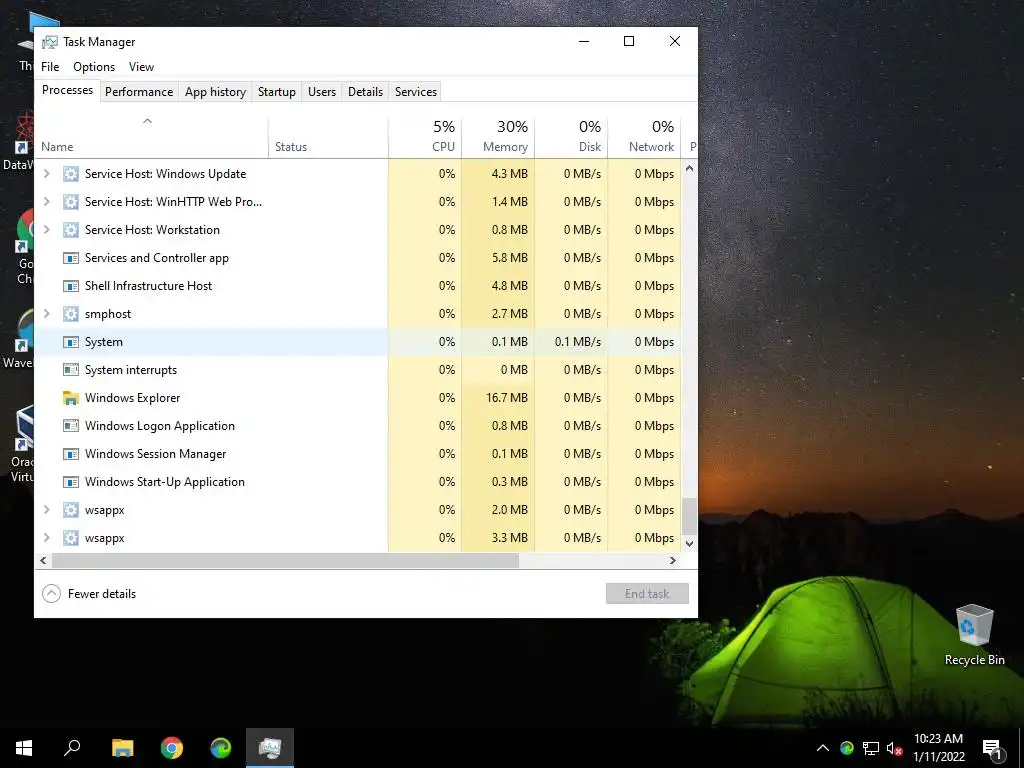Image resolution: width=1024 pixels, height=768 pixels.
Task: Expand the smphost process group
Action: (x=46, y=314)
